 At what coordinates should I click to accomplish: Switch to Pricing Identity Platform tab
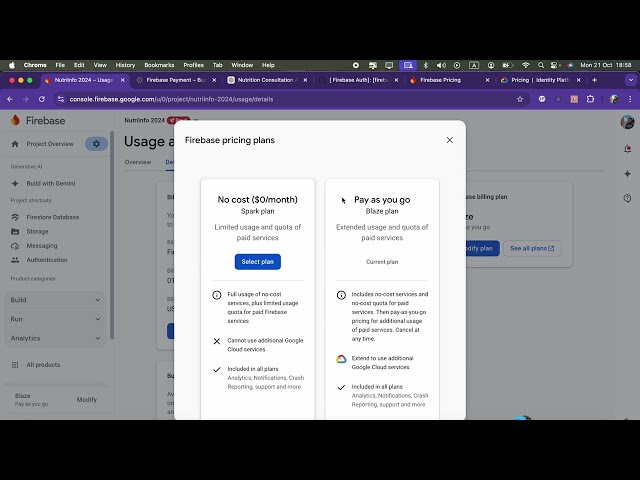coord(540,80)
